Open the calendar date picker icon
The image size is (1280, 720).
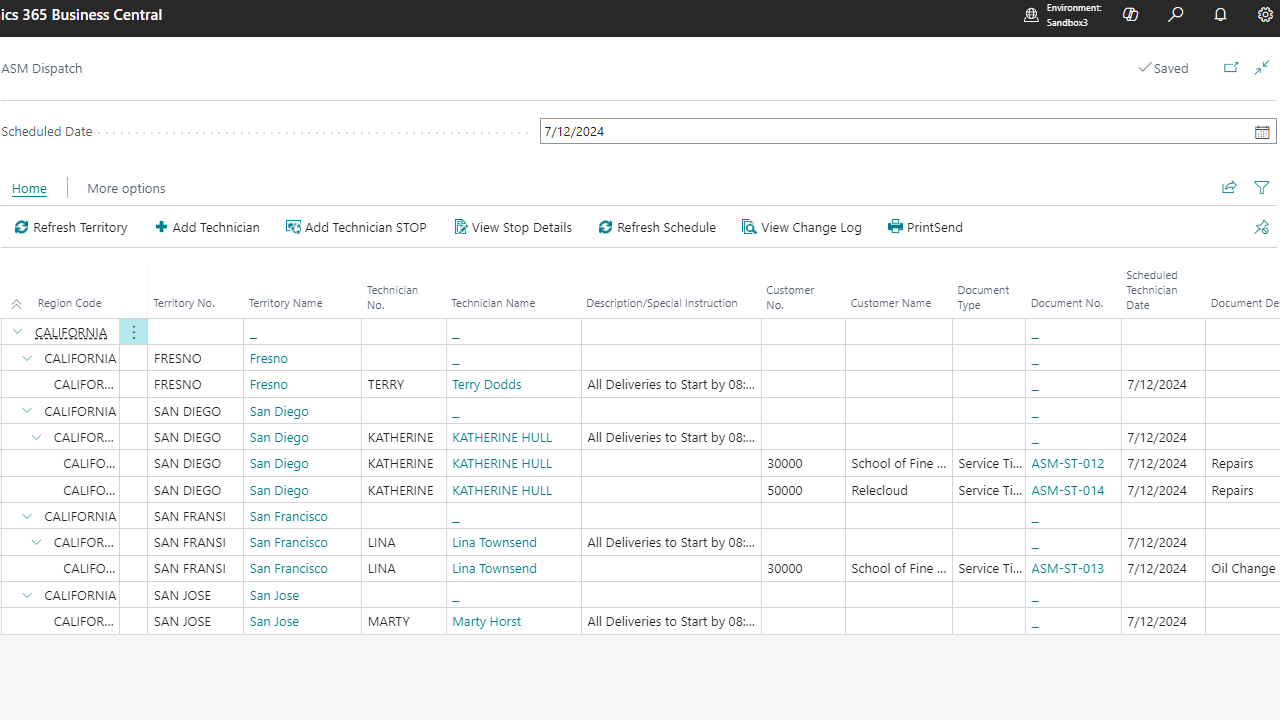[x=1262, y=132]
